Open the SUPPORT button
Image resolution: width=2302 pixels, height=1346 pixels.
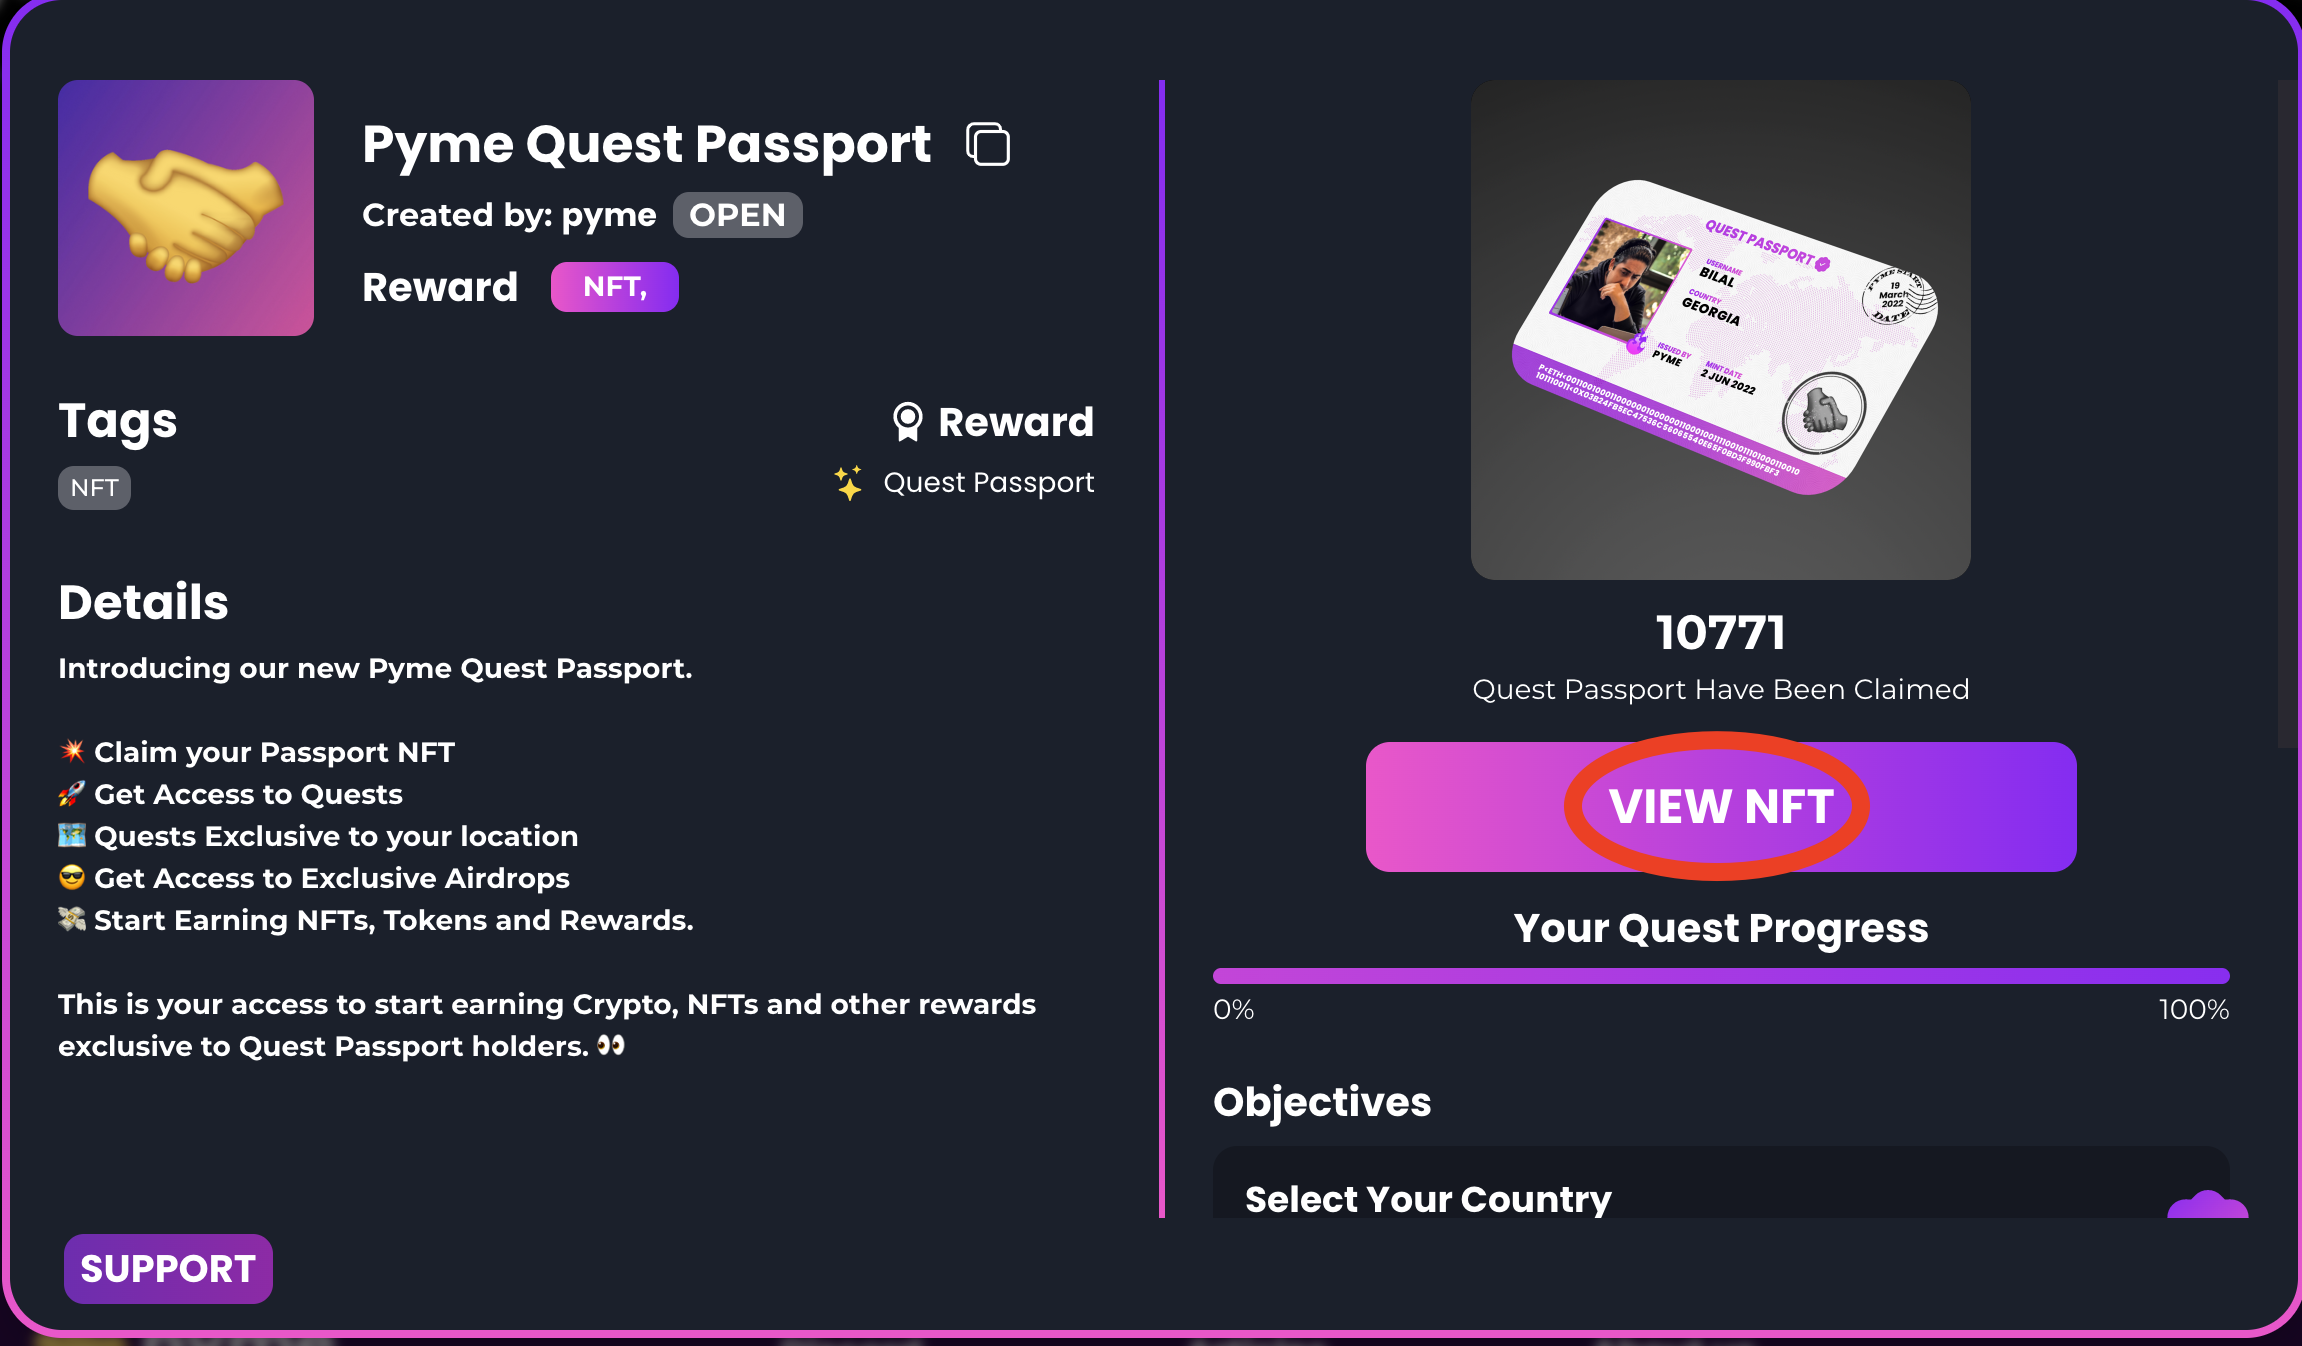click(x=168, y=1268)
